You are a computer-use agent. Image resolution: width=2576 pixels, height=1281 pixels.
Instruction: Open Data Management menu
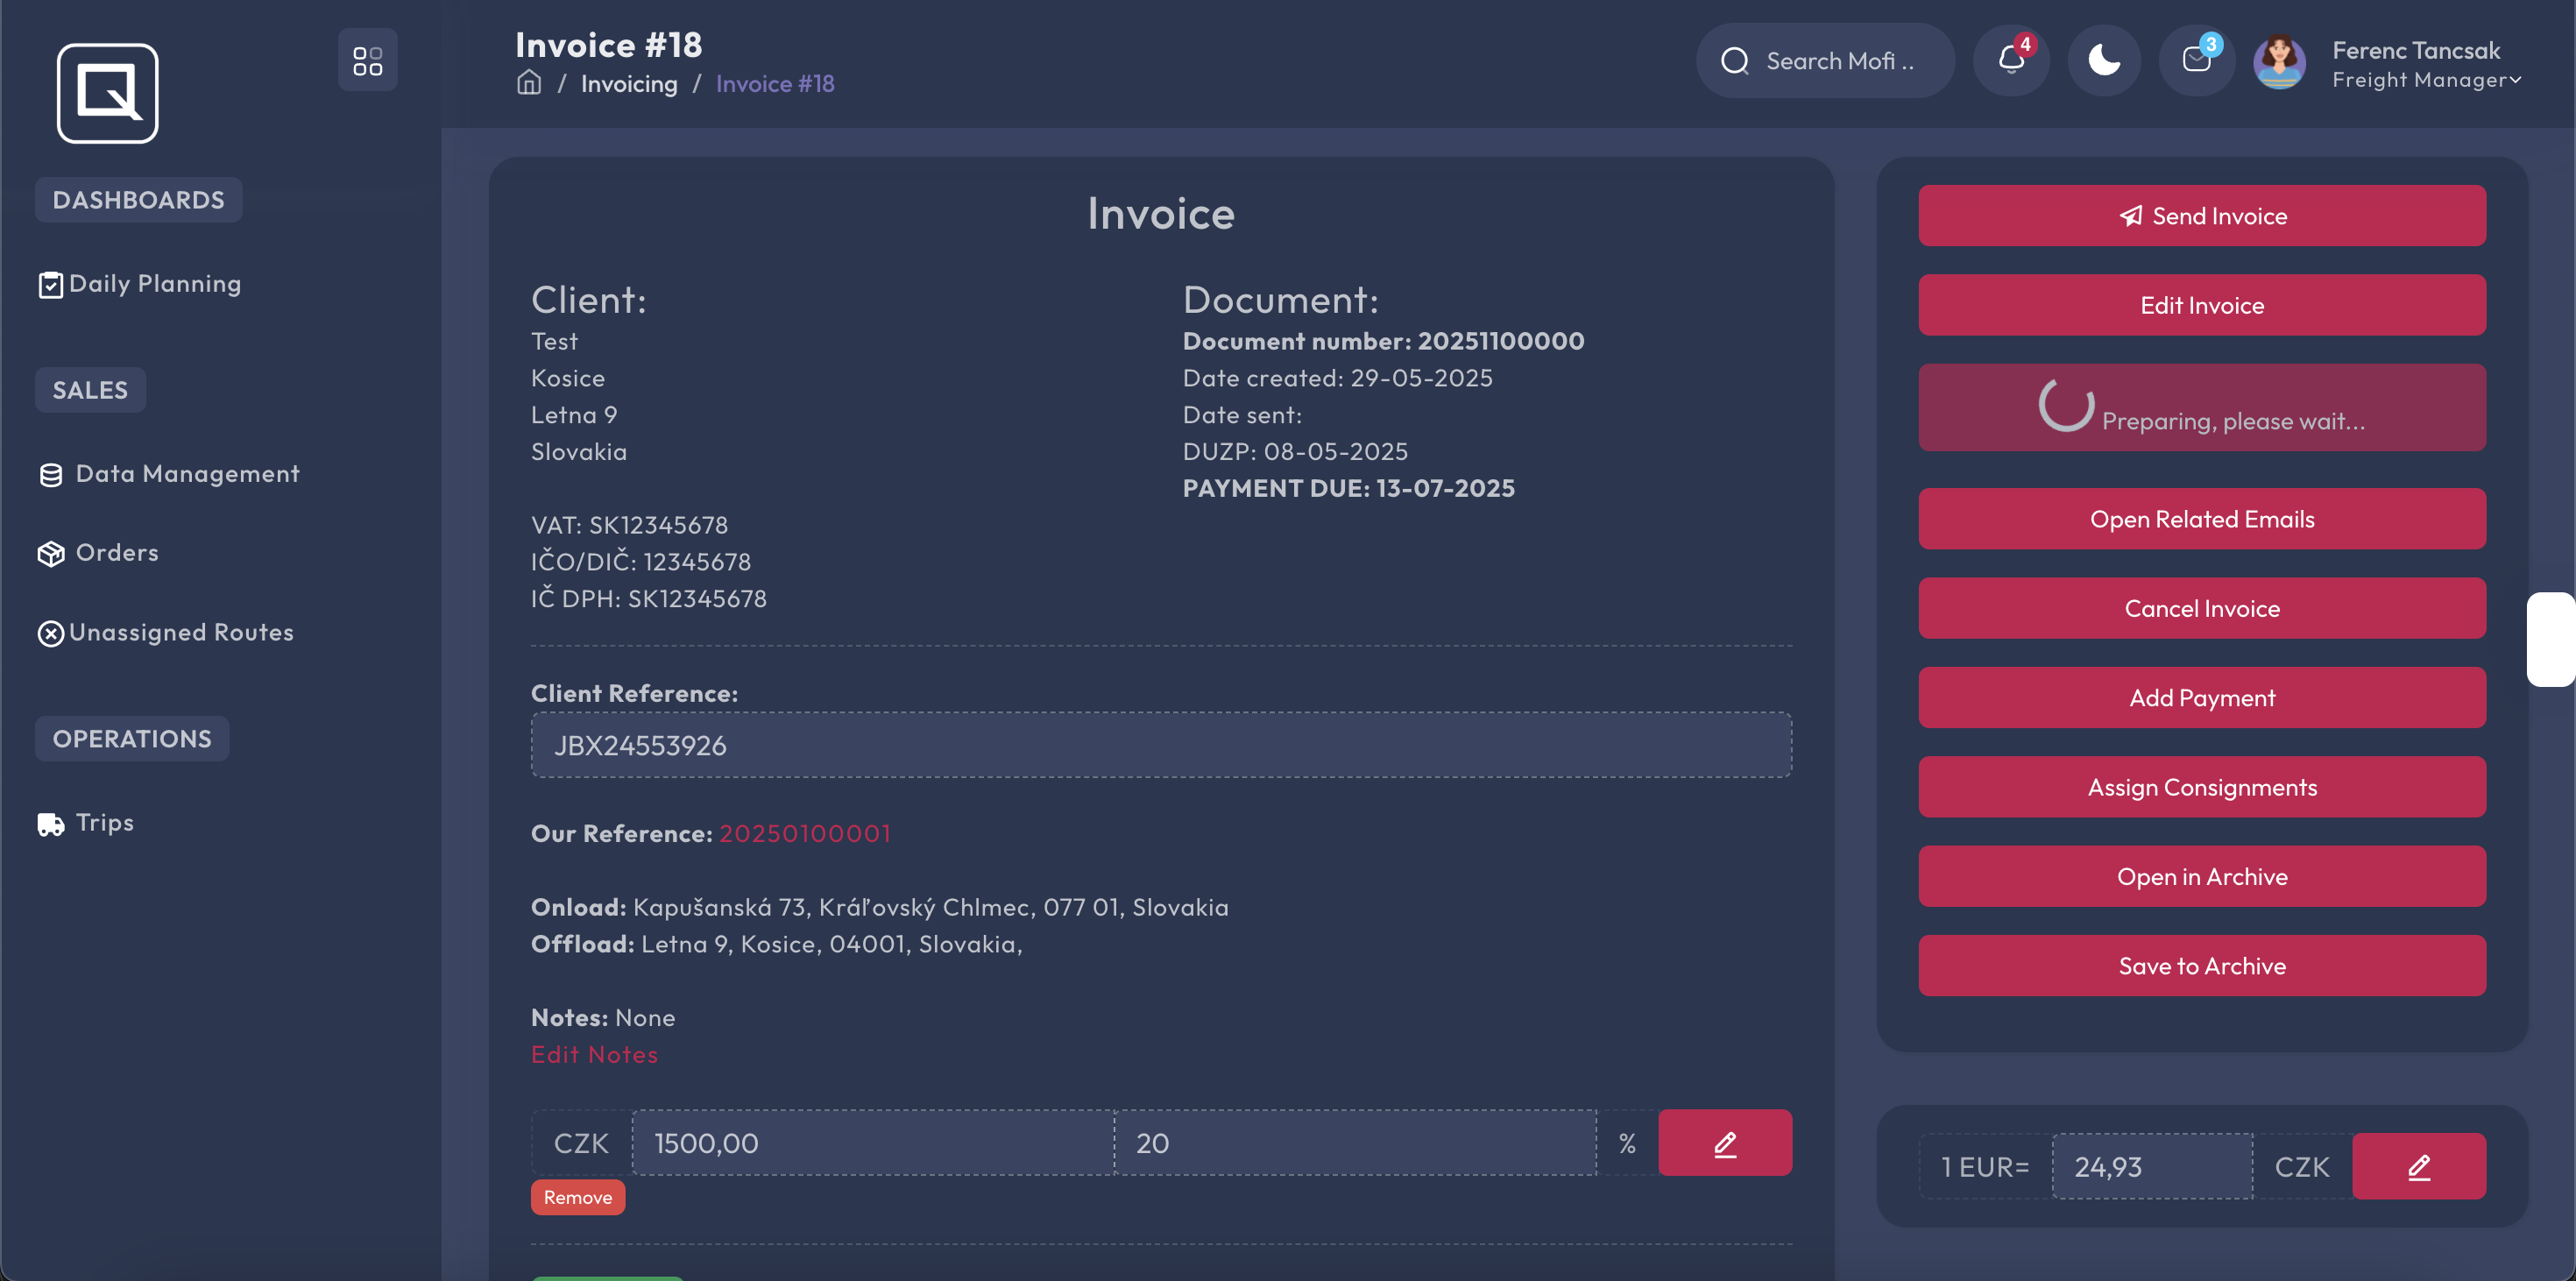pyautogui.click(x=187, y=474)
